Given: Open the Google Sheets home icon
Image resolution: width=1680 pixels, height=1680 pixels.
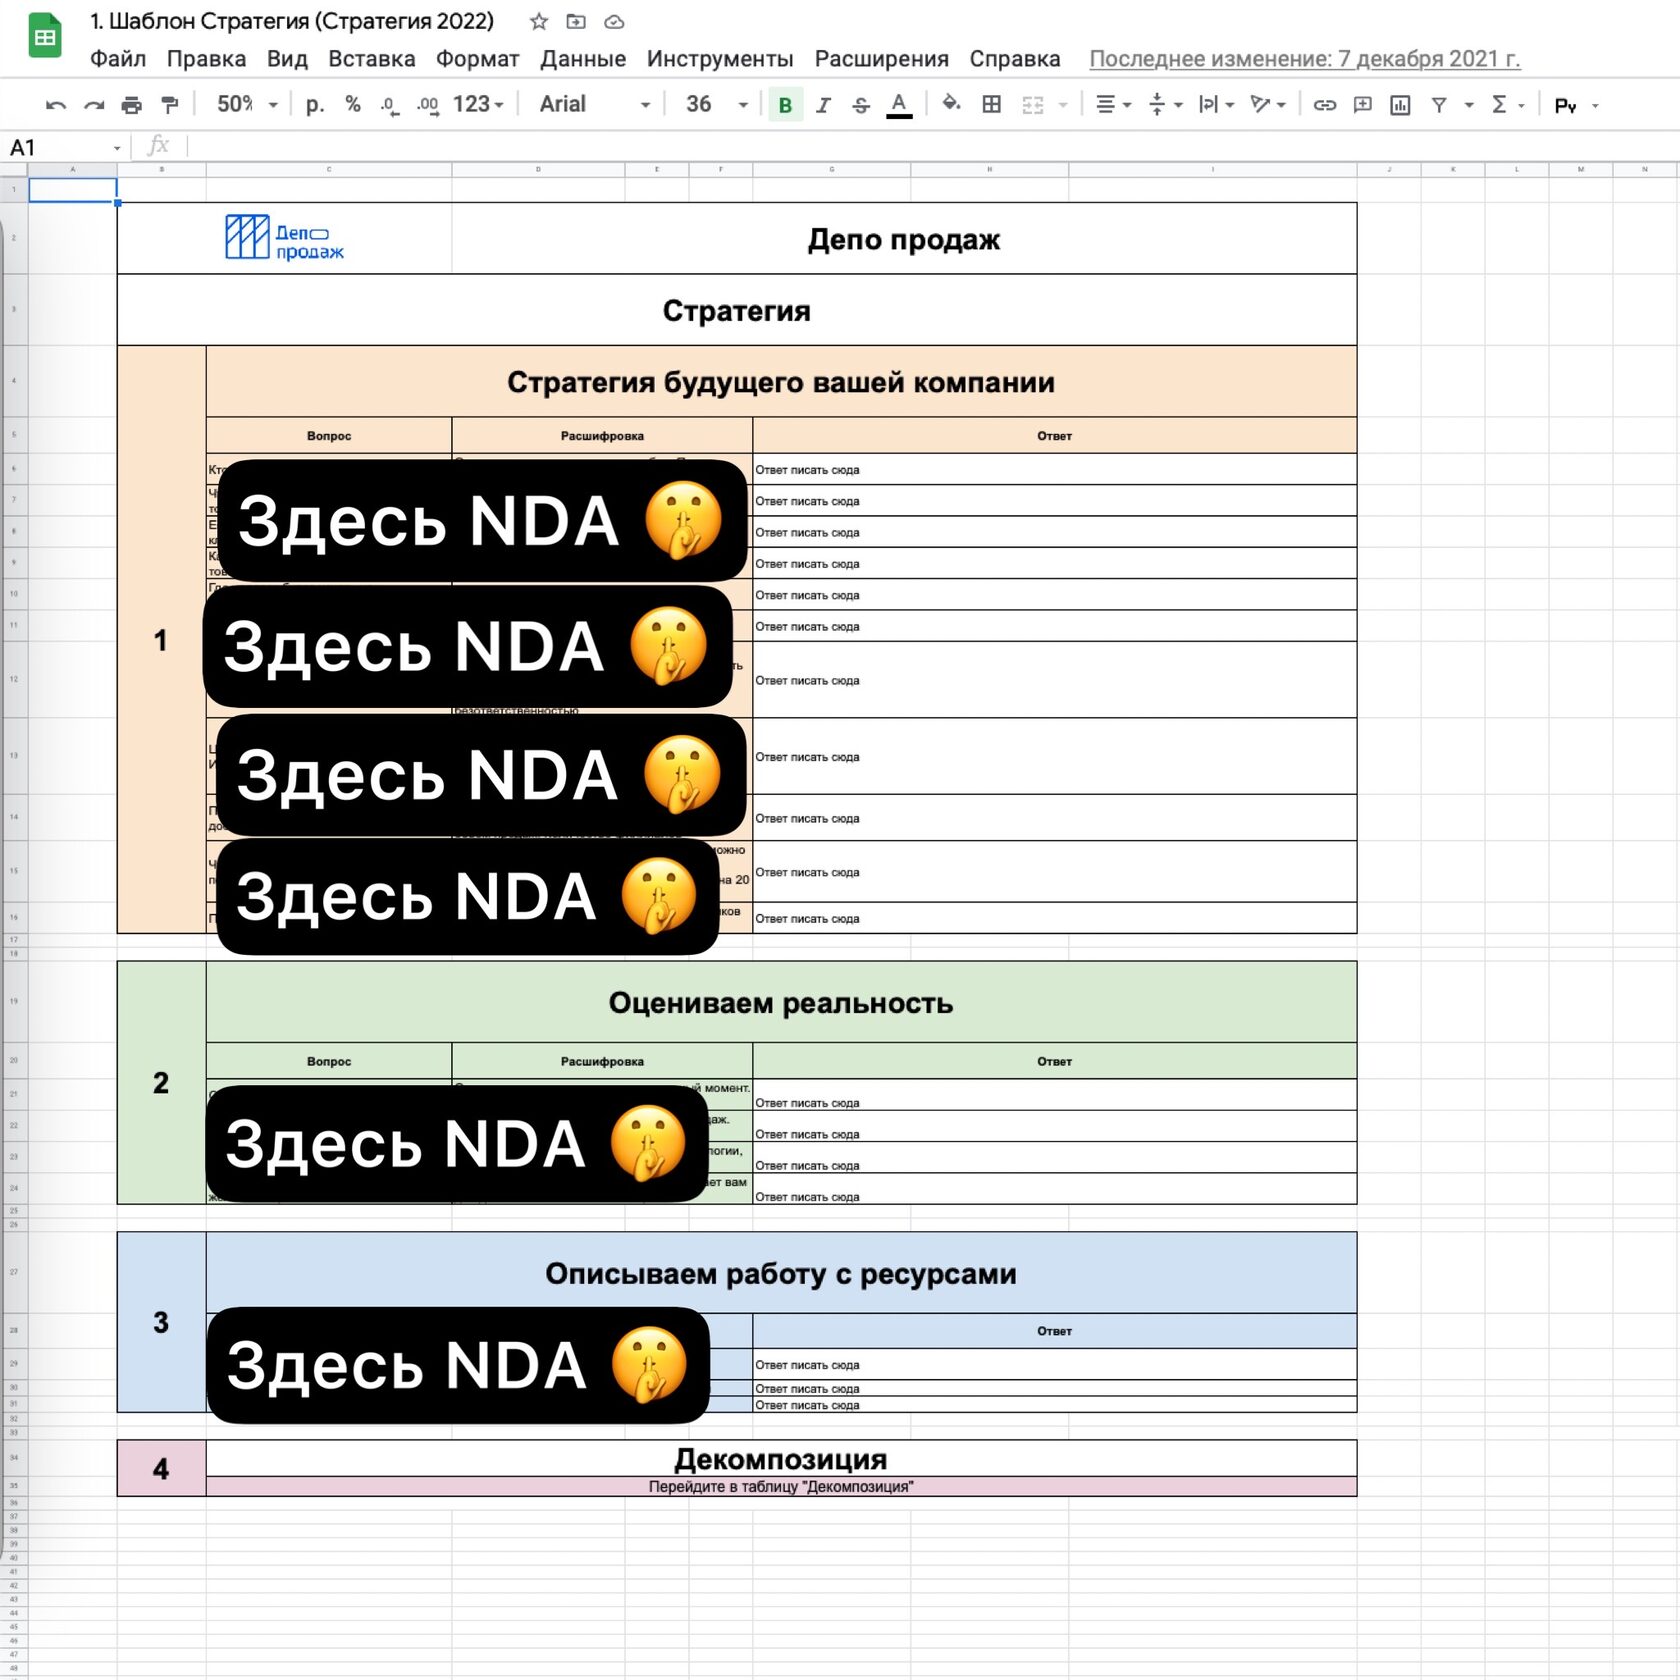Looking at the screenshot, I should (45, 37).
